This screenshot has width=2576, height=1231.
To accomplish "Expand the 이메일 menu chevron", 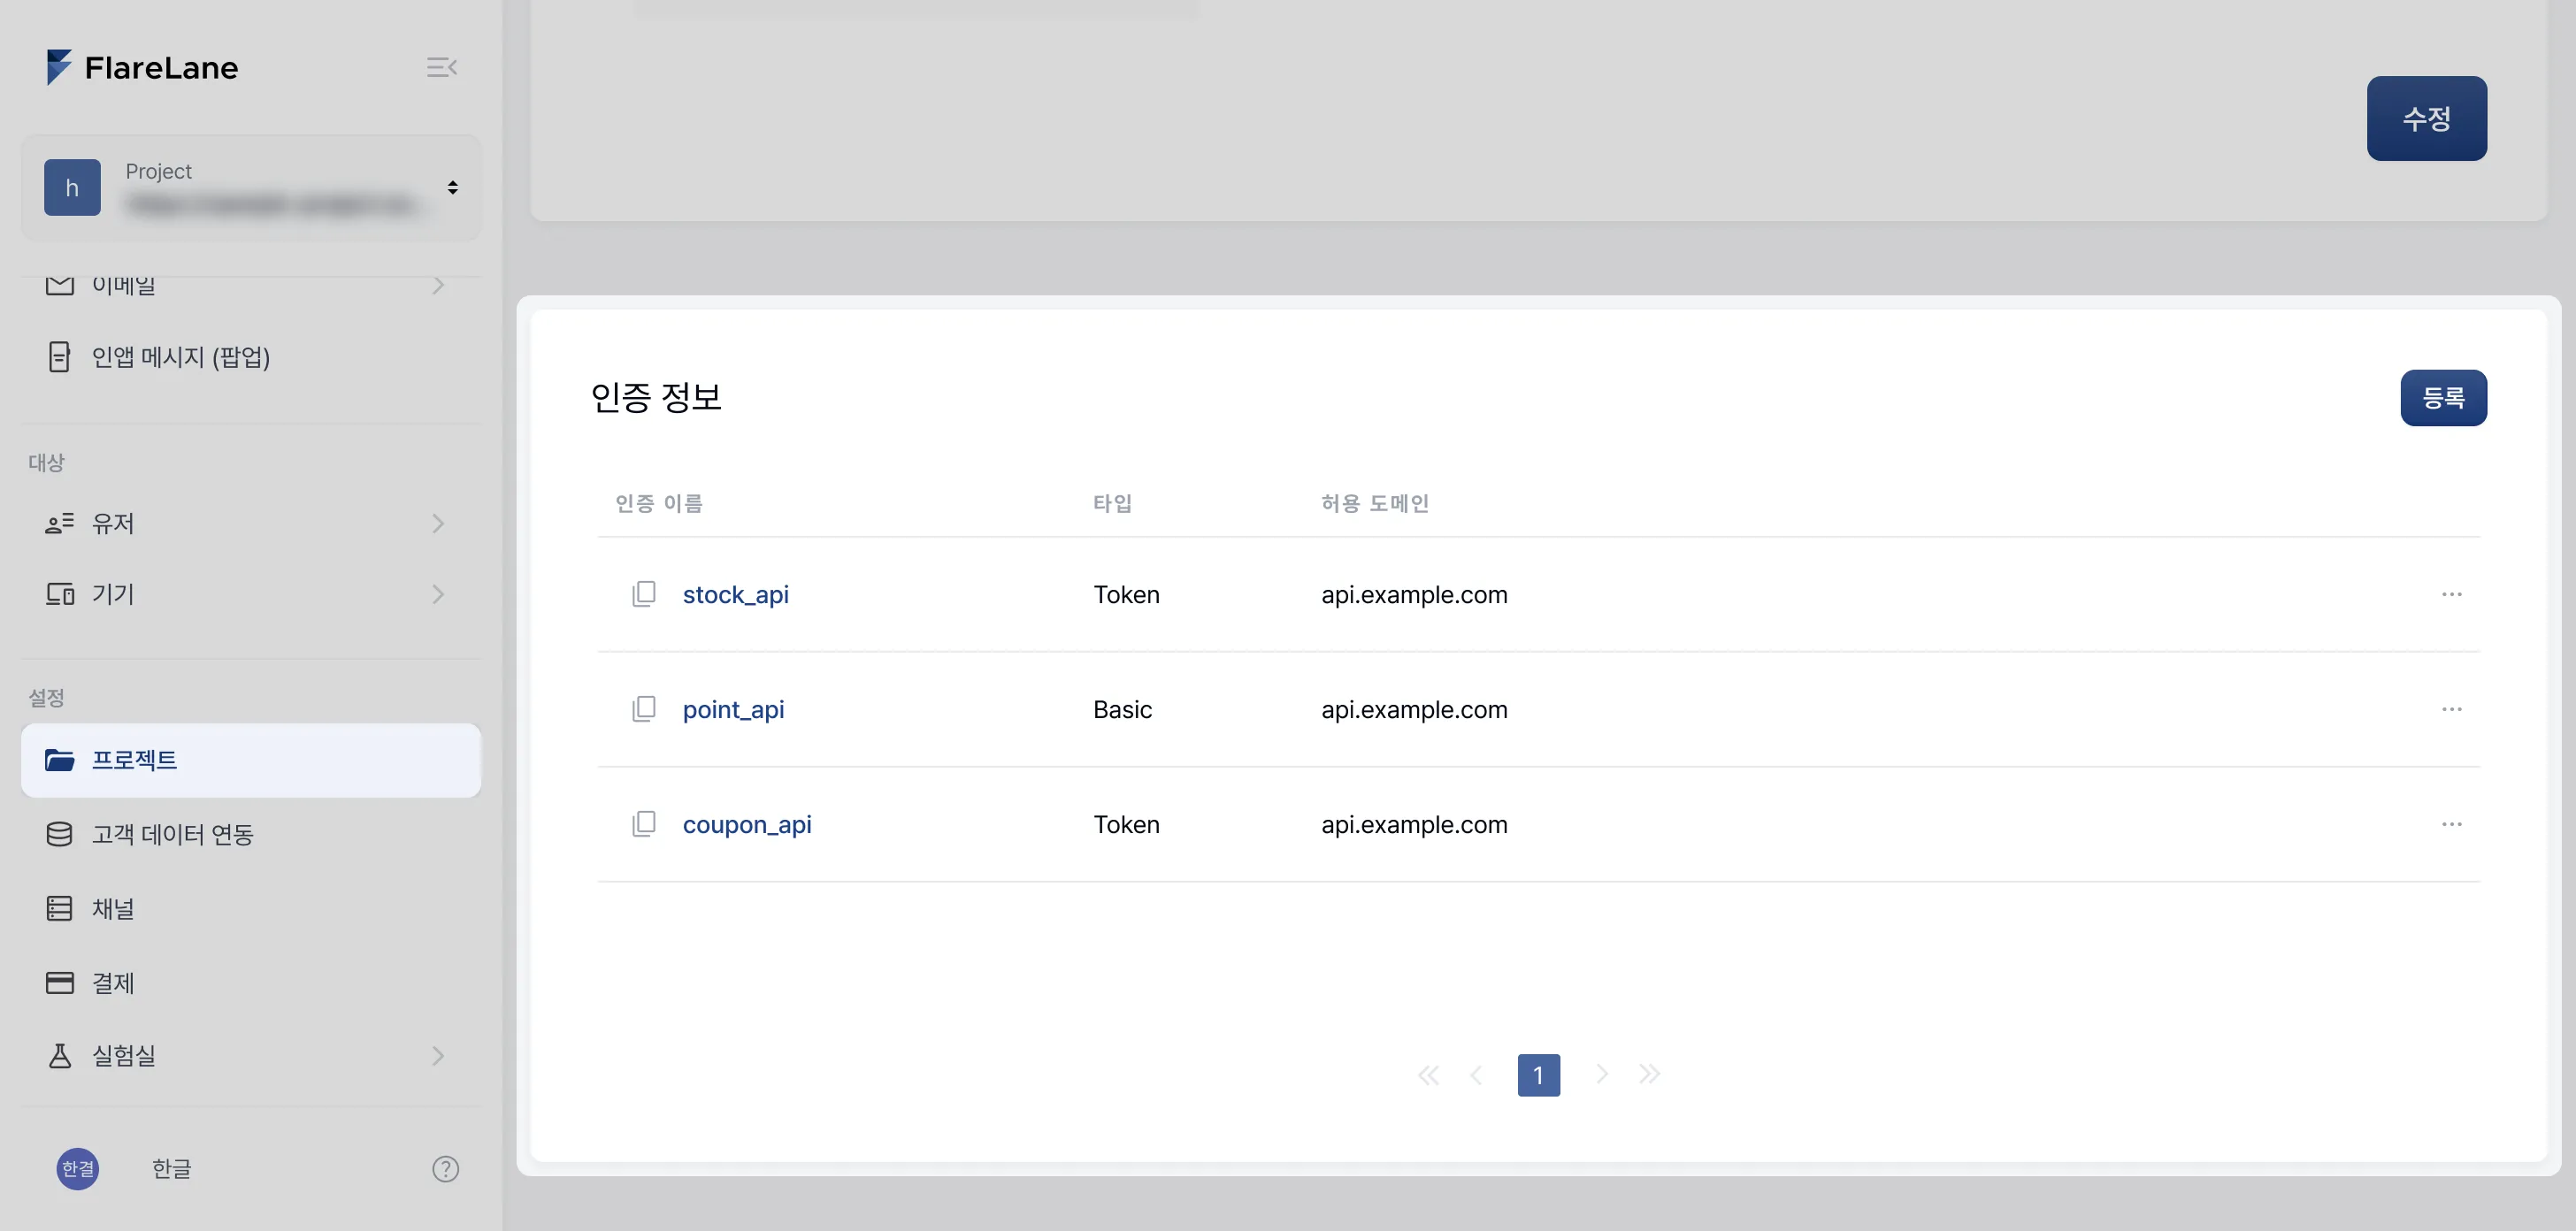I will (438, 285).
